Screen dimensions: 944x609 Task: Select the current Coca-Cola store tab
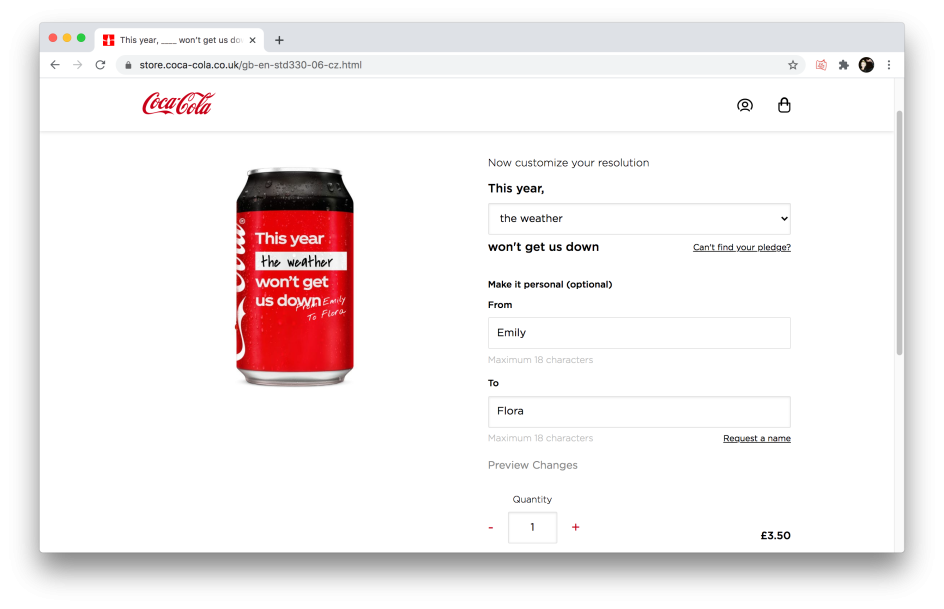point(175,40)
